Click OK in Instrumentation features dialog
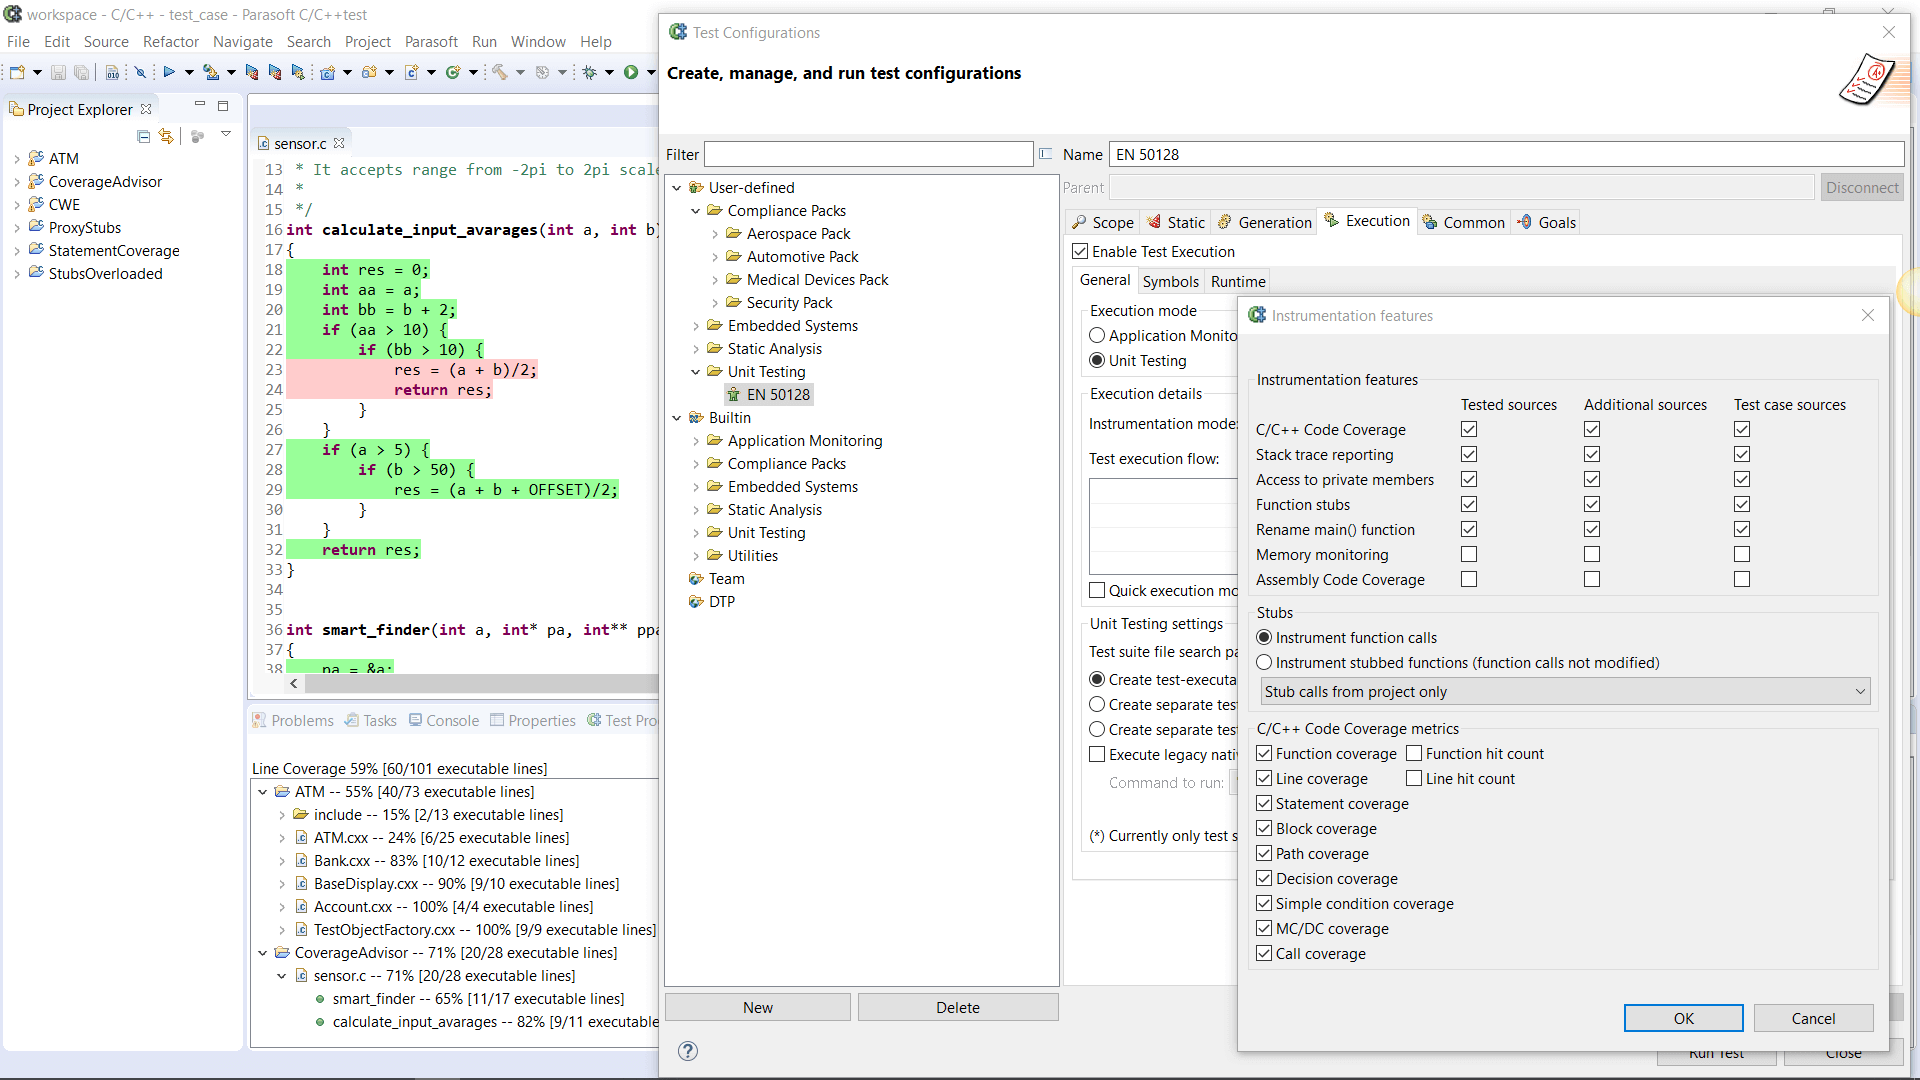Image resolution: width=1920 pixels, height=1080 pixels. coord(1683,1018)
